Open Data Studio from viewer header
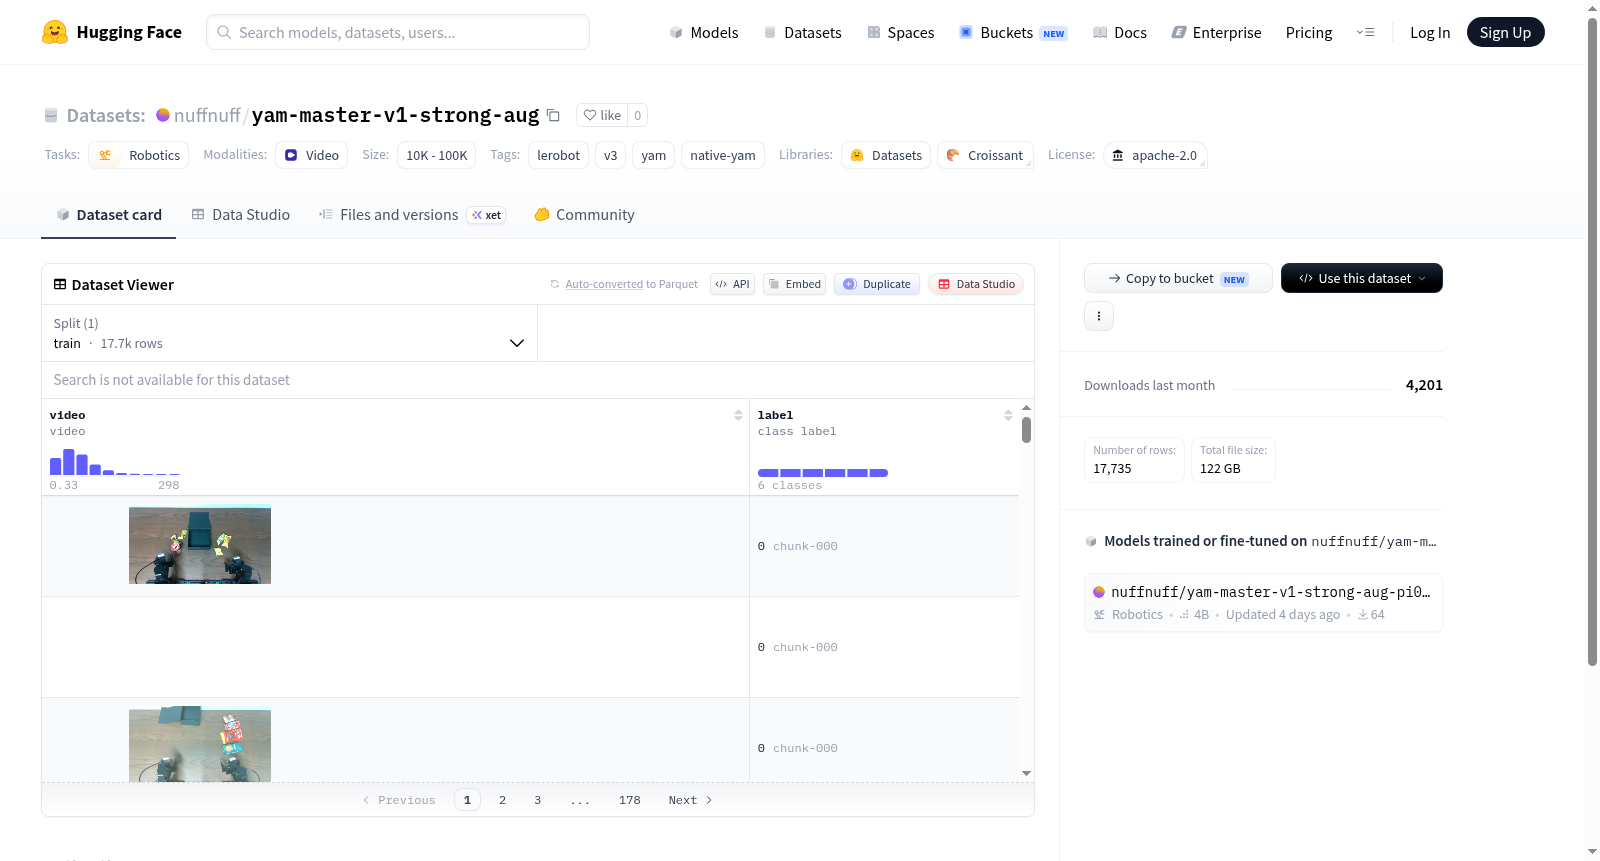Image resolution: width=1600 pixels, height=861 pixels. pos(976,284)
